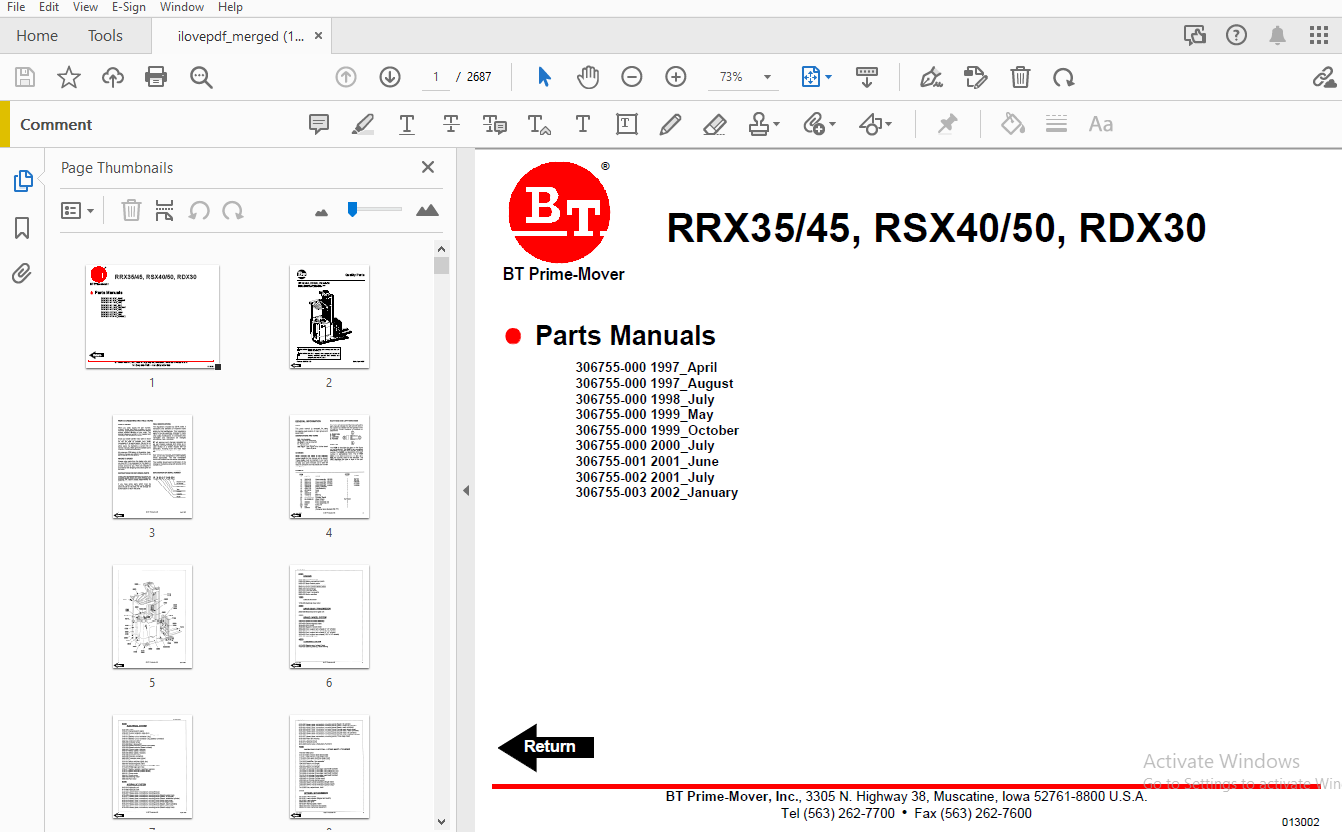
Task: Click the enlarge thumbnails mountain icon
Action: coord(427,211)
